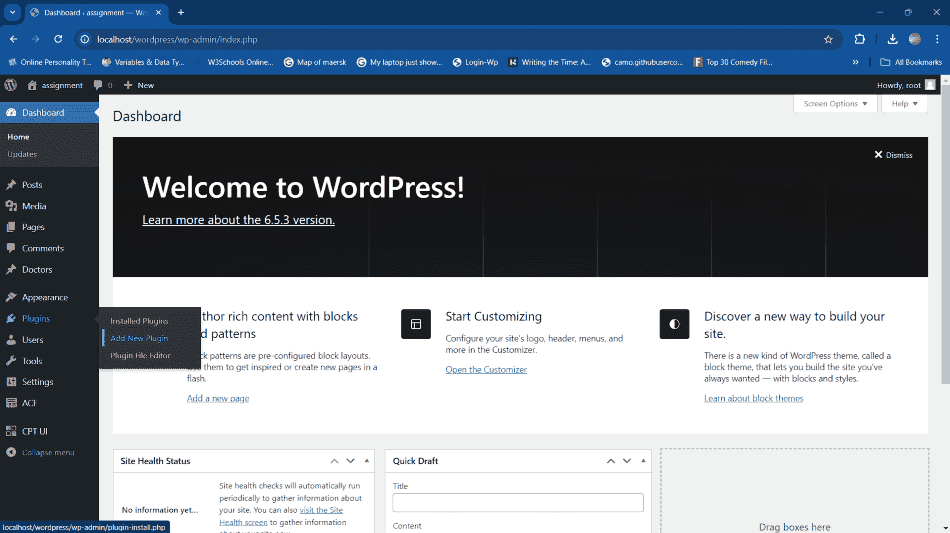The height and width of the screenshot is (533, 950).
Task: Open the Settings sidebar icon
Action: (x=11, y=382)
